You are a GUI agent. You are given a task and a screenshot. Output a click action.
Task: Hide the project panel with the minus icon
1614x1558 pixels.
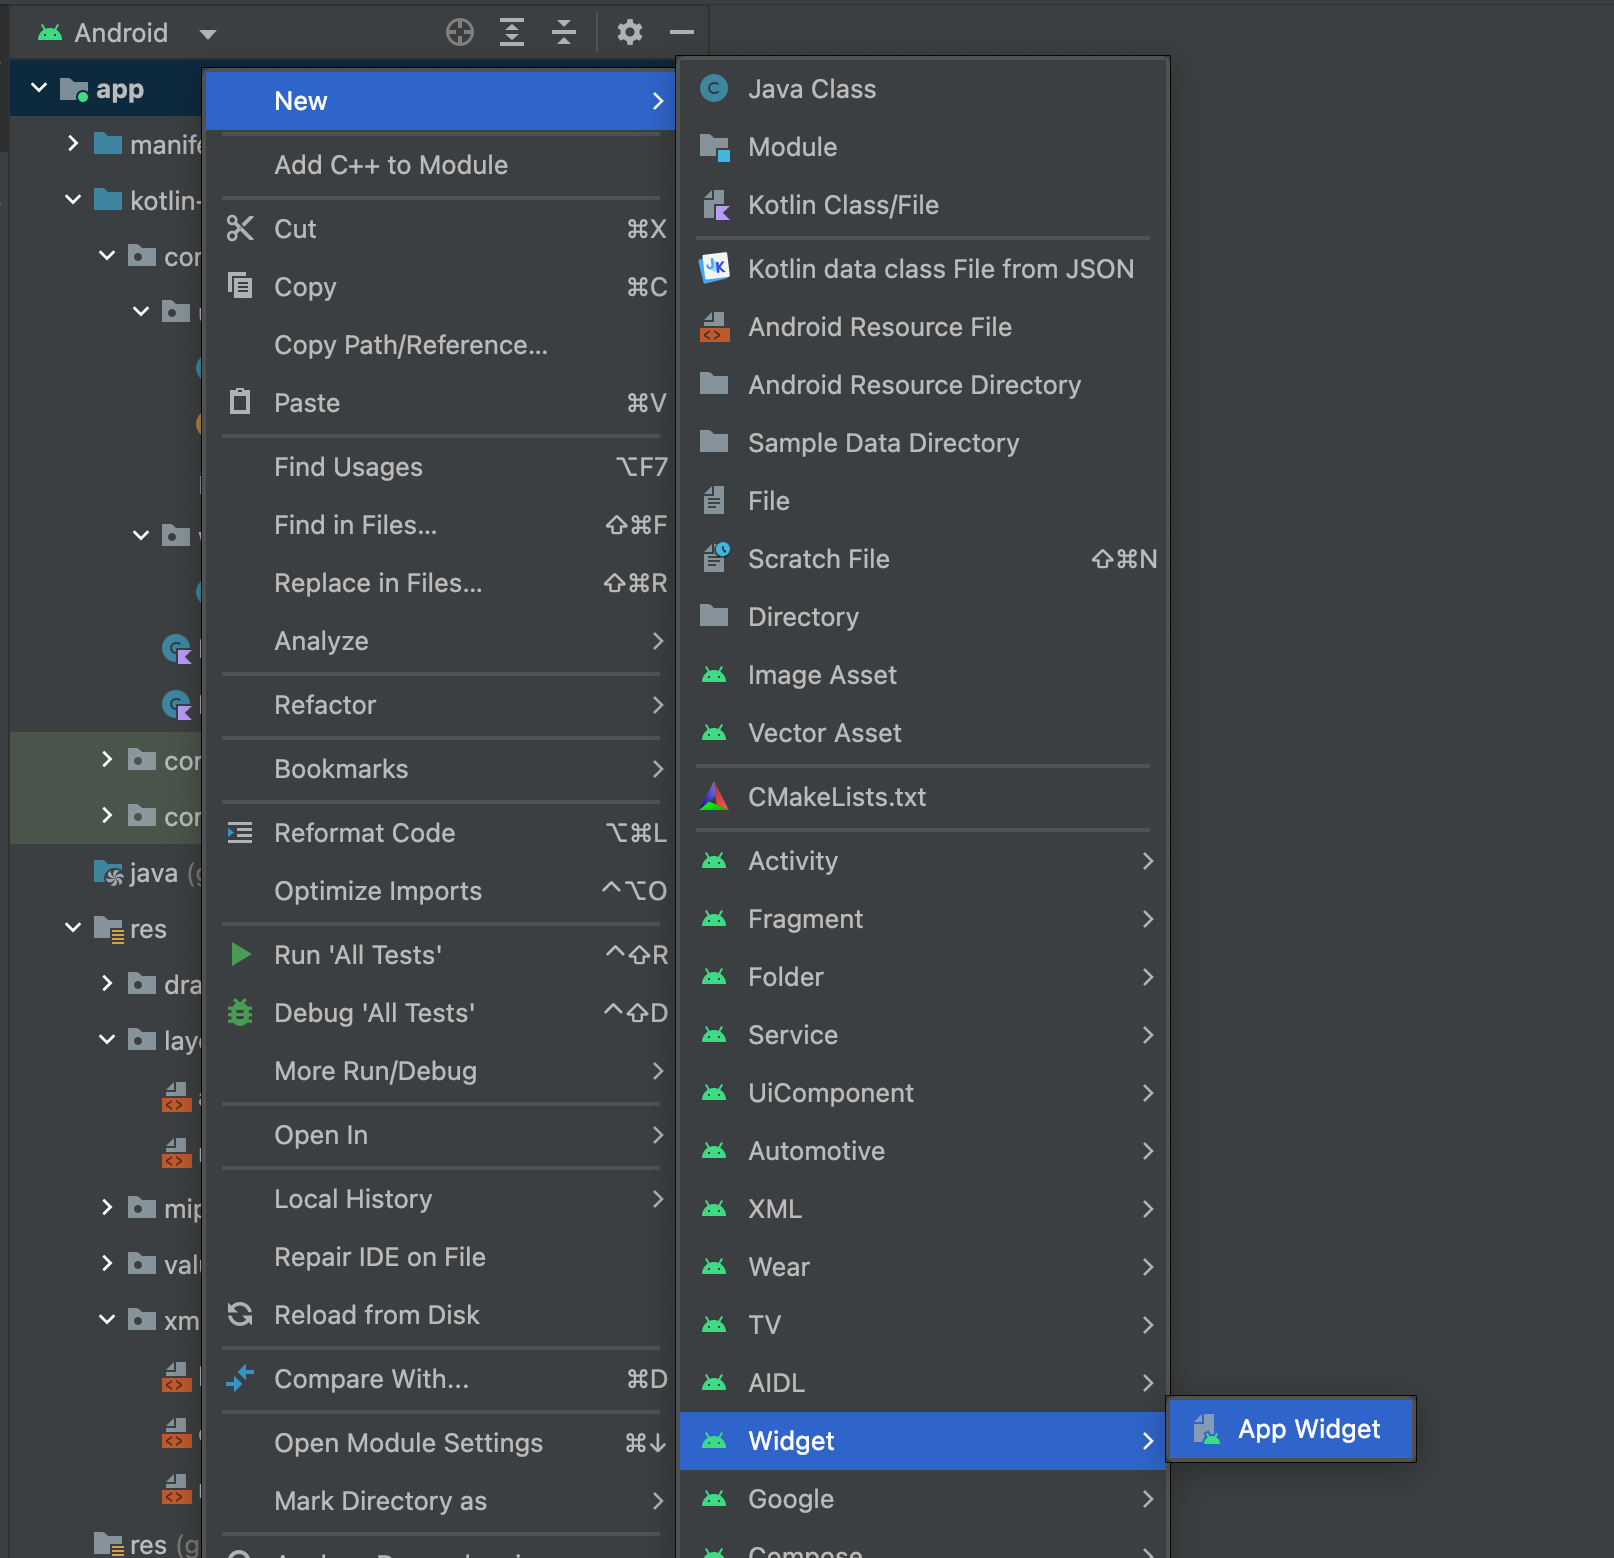click(682, 32)
